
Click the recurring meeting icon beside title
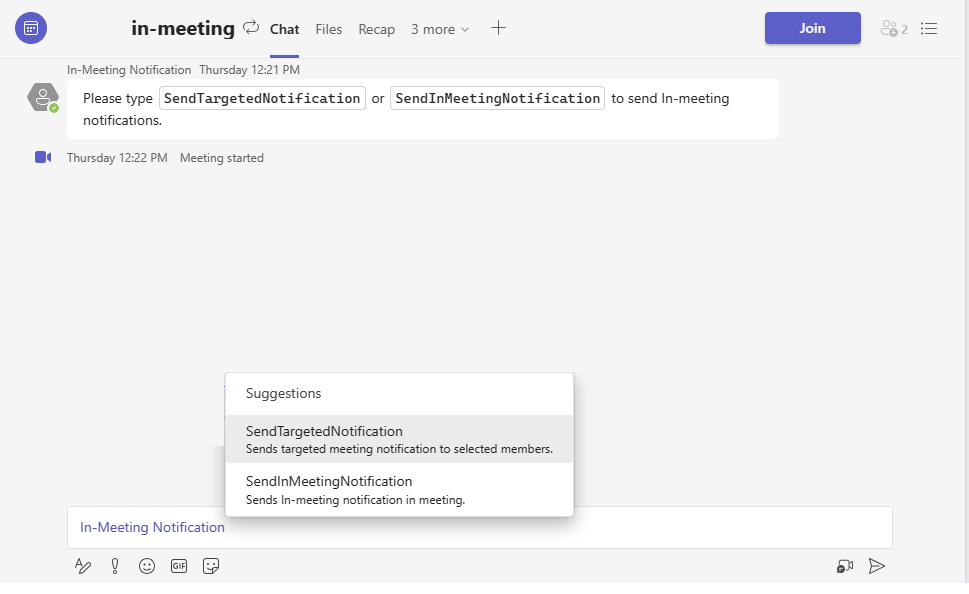coord(251,28)
